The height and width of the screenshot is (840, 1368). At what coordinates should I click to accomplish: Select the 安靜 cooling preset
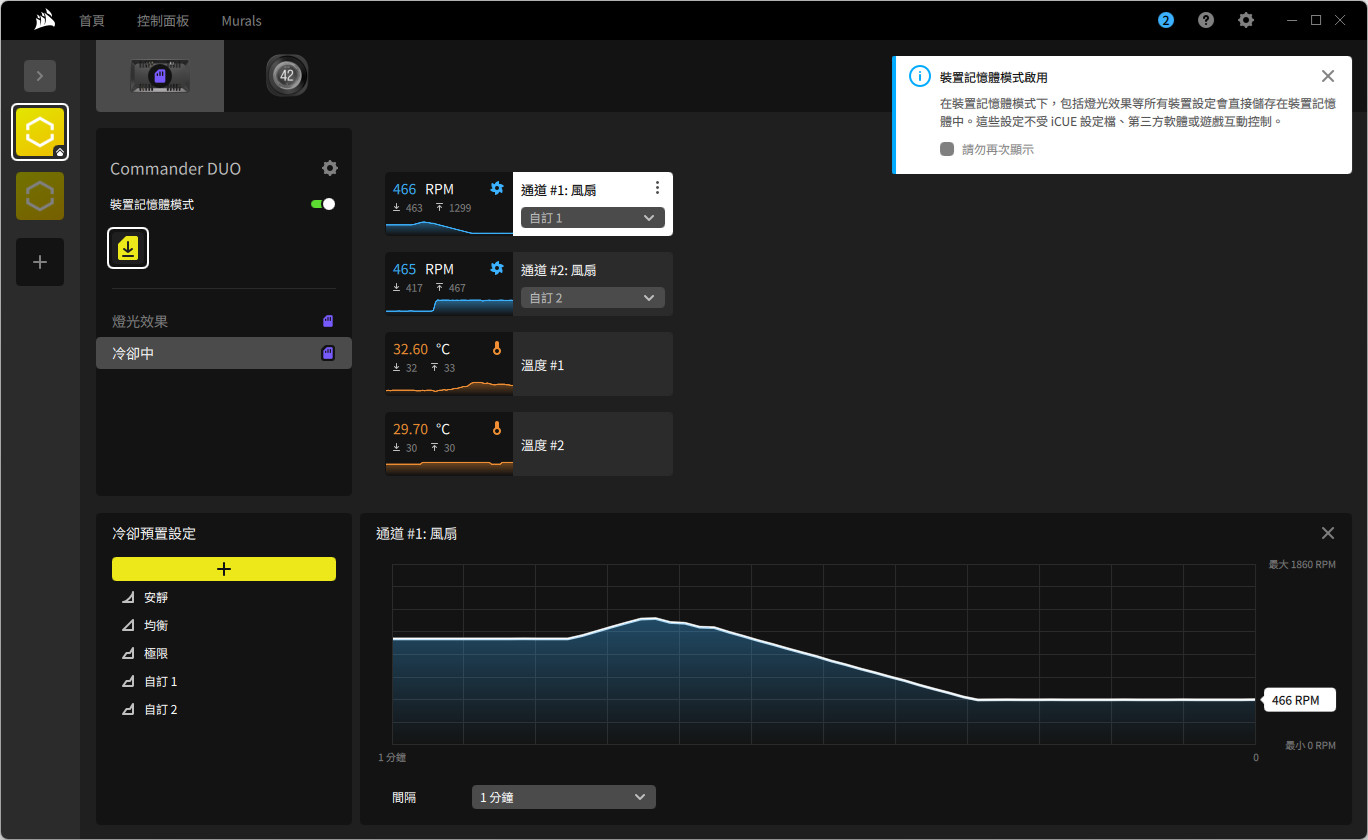pos(156,597)
